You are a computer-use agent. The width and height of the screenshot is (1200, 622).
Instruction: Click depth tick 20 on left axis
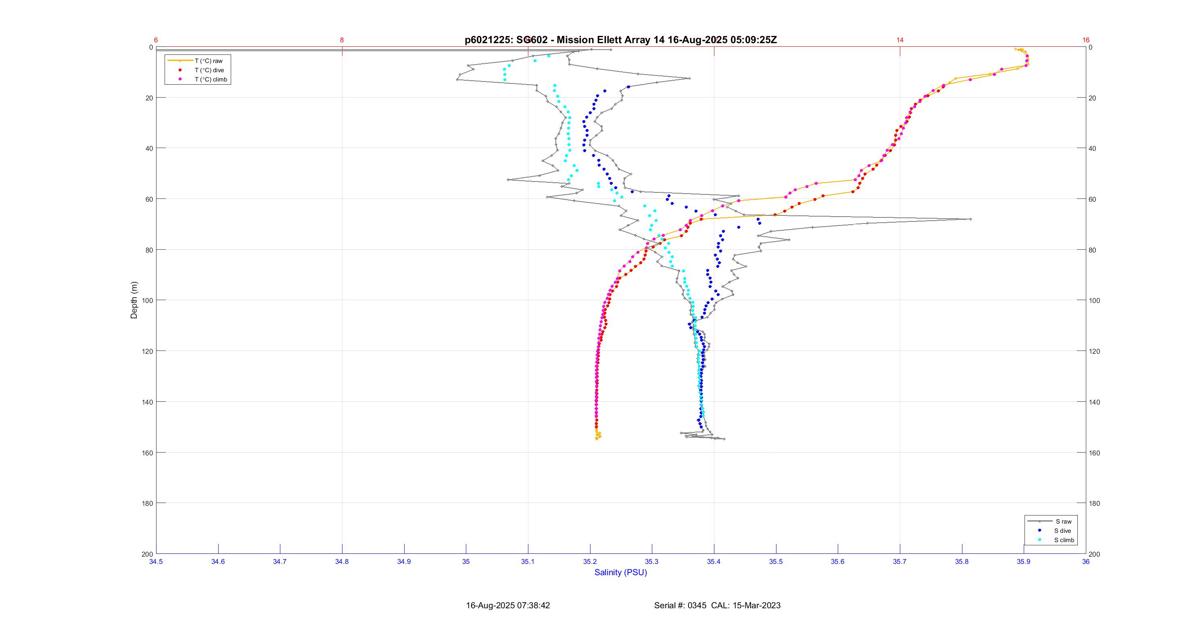(147, 98)
